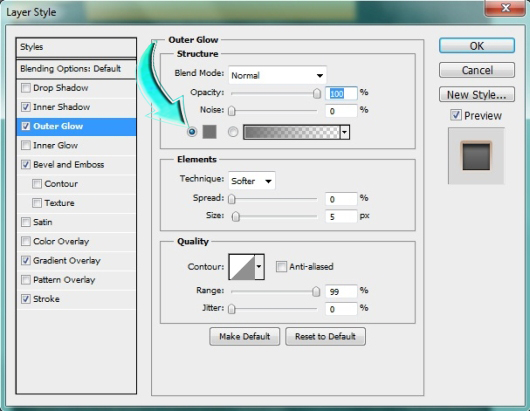Click the New Style button
The width and height of the screenshot is (530, 411).
click(477, 95)
